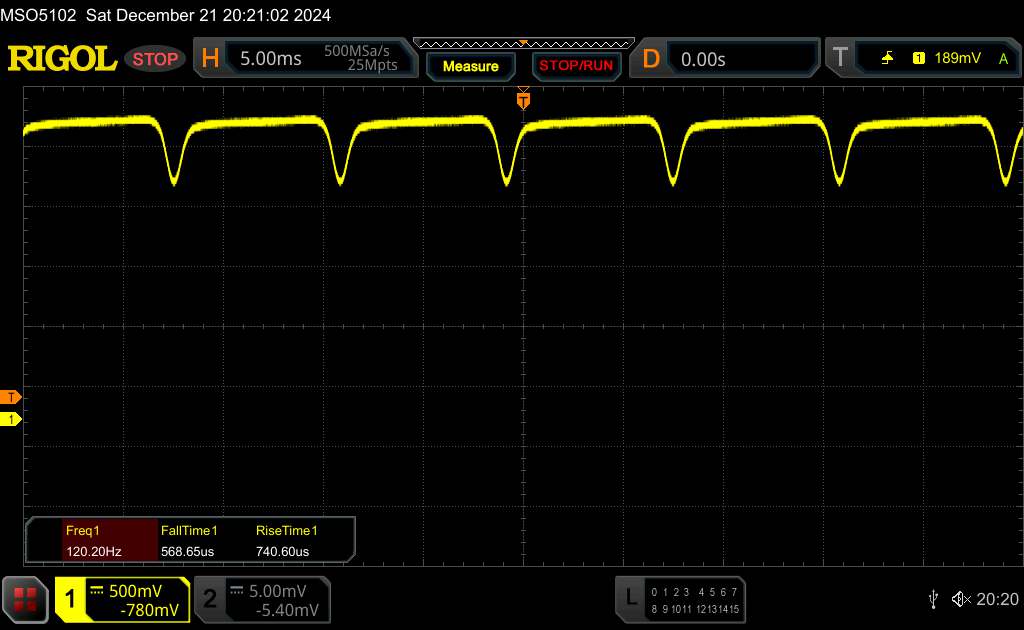Image resolution: width=1024 pixels, height=630 pixels.
Task: Click the orange trigger level marker on left edge
Action: (11, 397)
